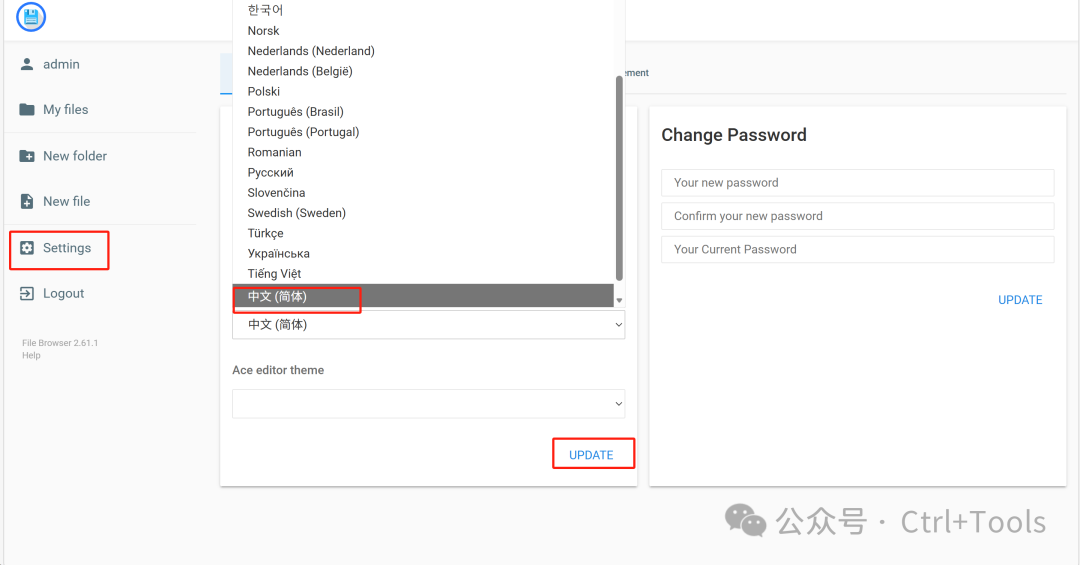Viewport: 1080px width, 565px height.
Task: Click the Your Current Password field
Action: click(x=857, y=250)
